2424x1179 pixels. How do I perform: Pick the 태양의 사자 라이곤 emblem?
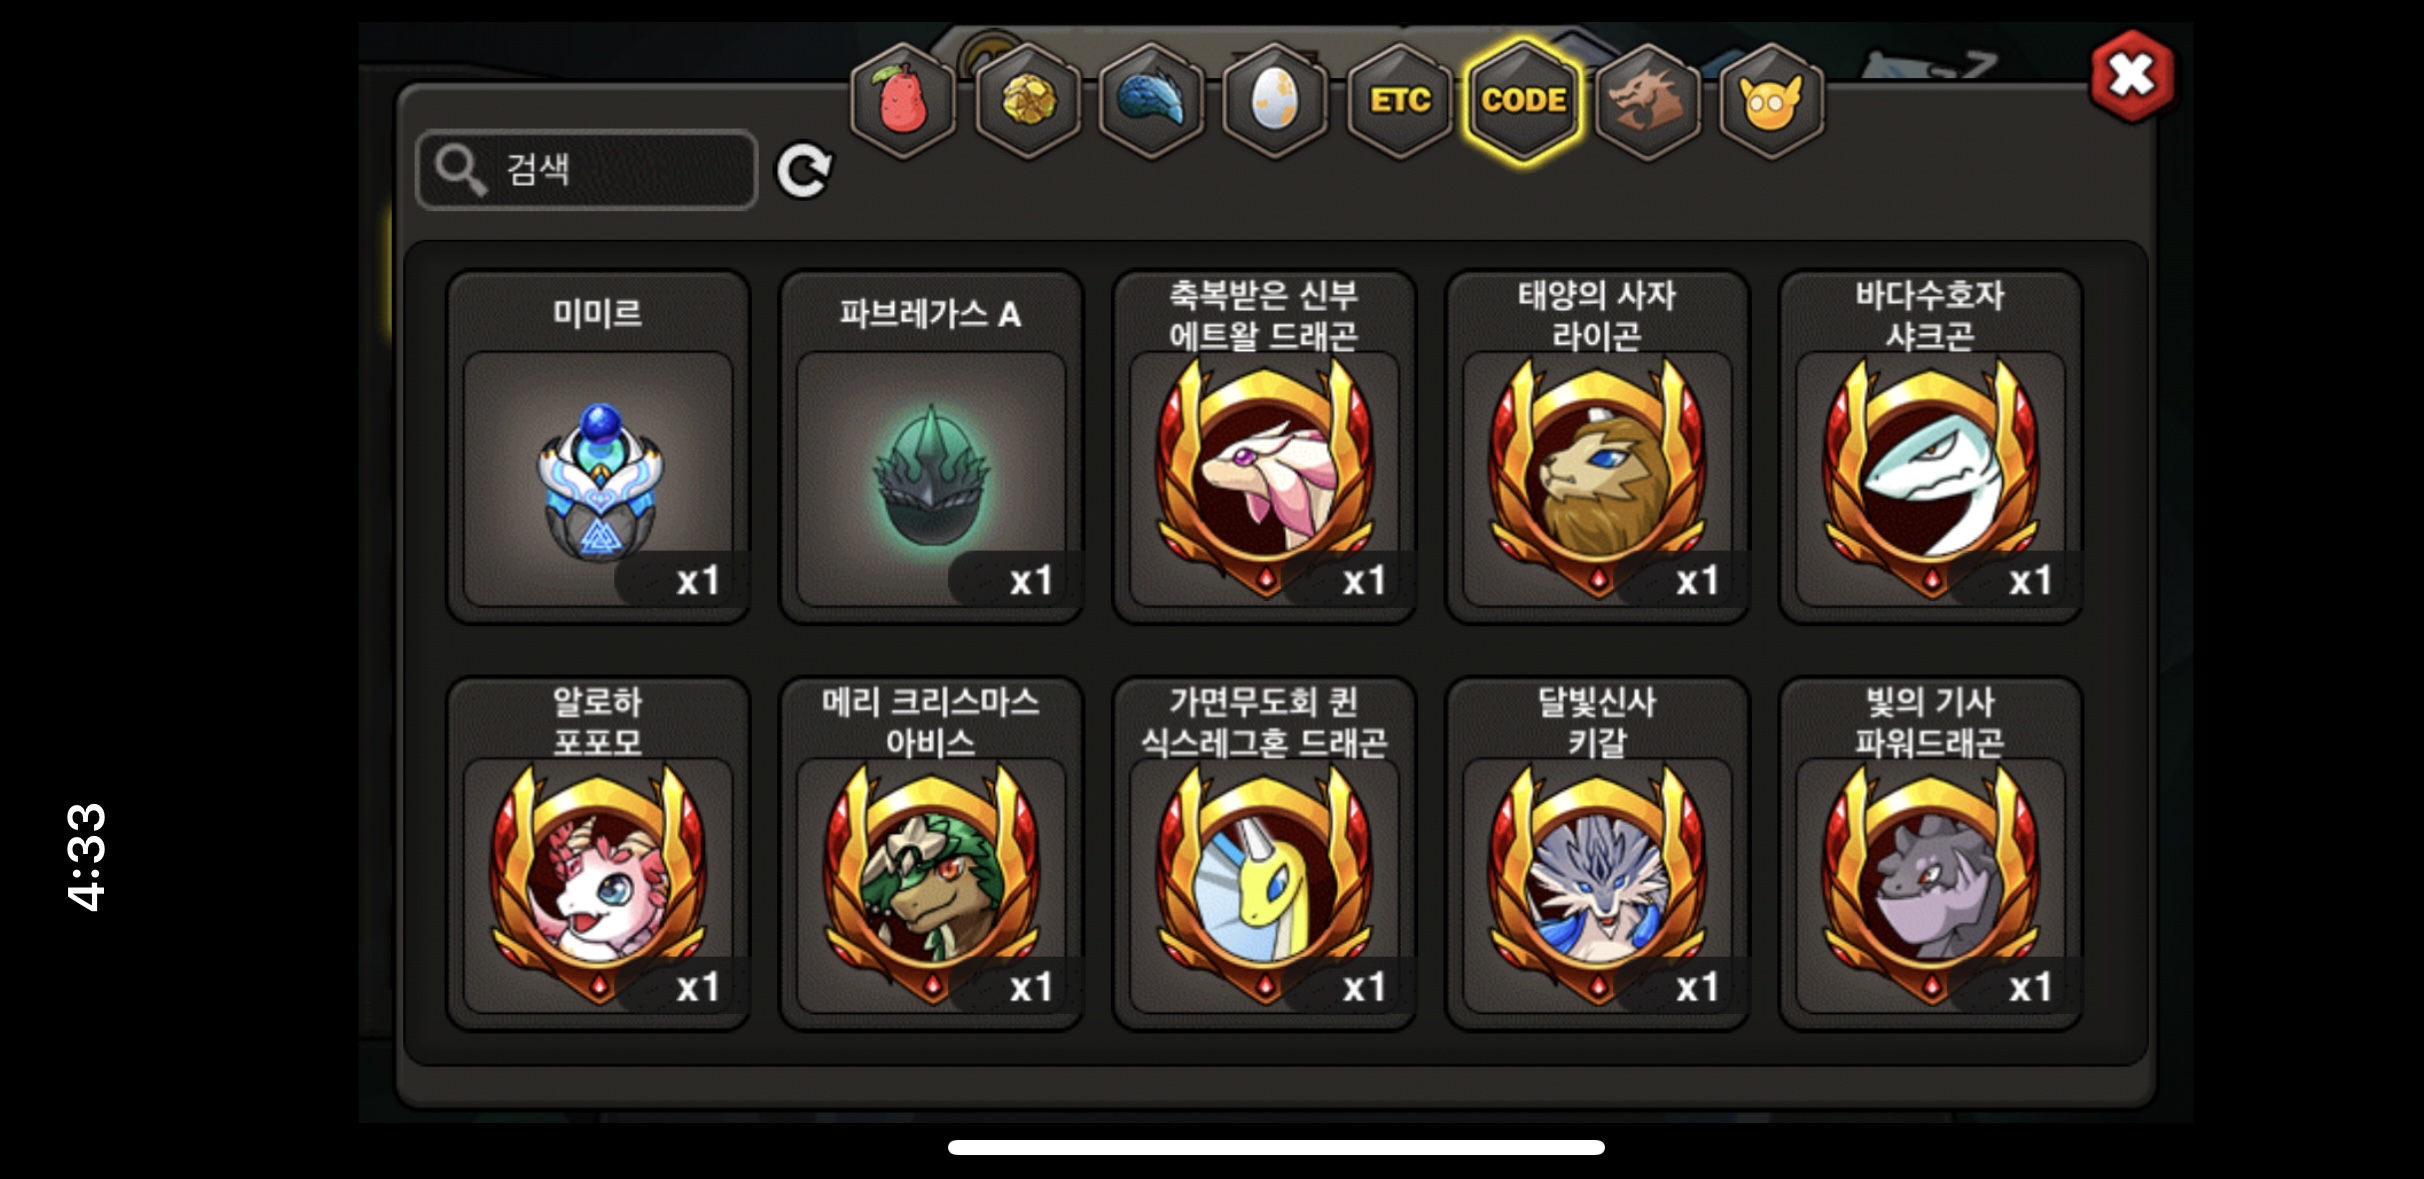pos(1597,447)
